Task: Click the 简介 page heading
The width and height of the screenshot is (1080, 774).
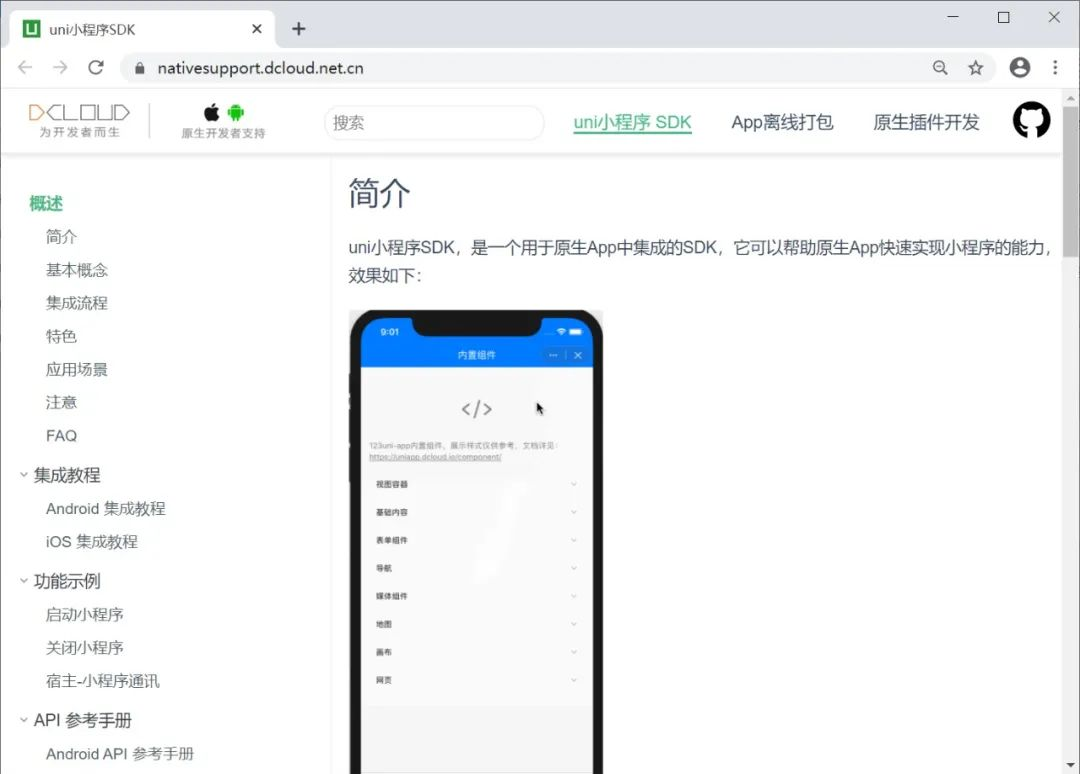Action: [379, 193]
